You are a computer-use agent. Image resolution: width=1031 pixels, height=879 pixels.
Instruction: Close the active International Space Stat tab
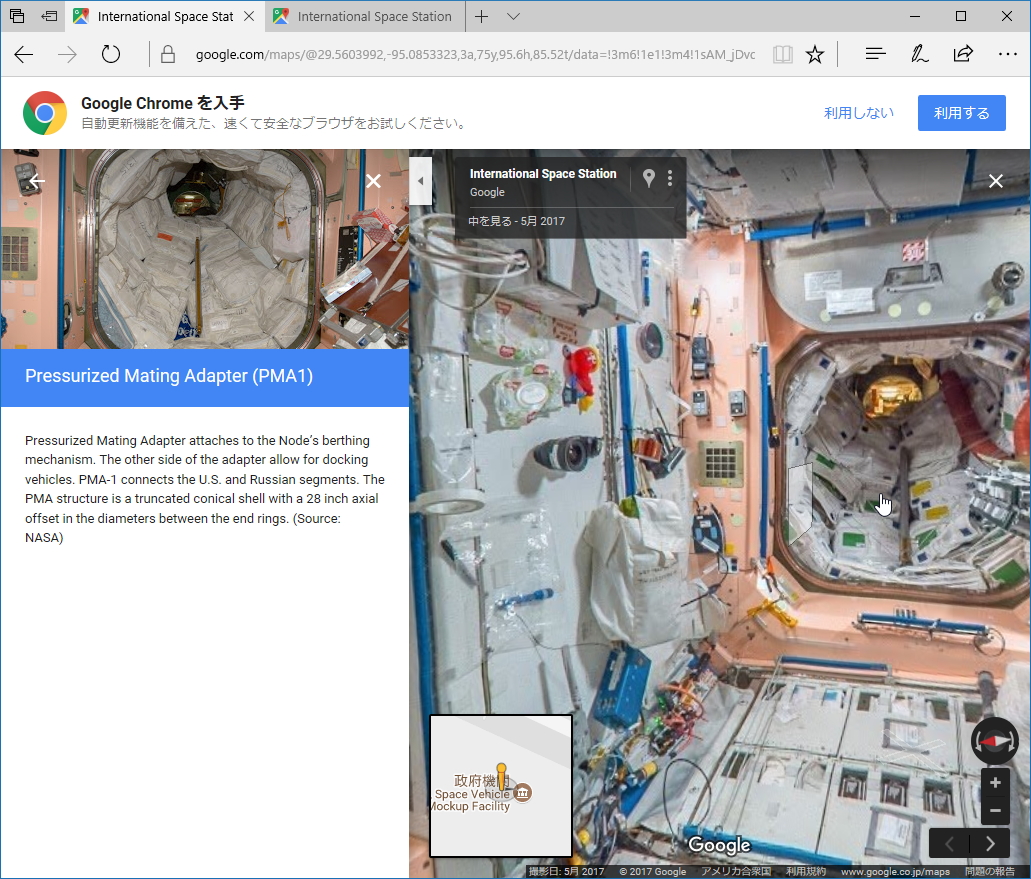tap(249, 16)
